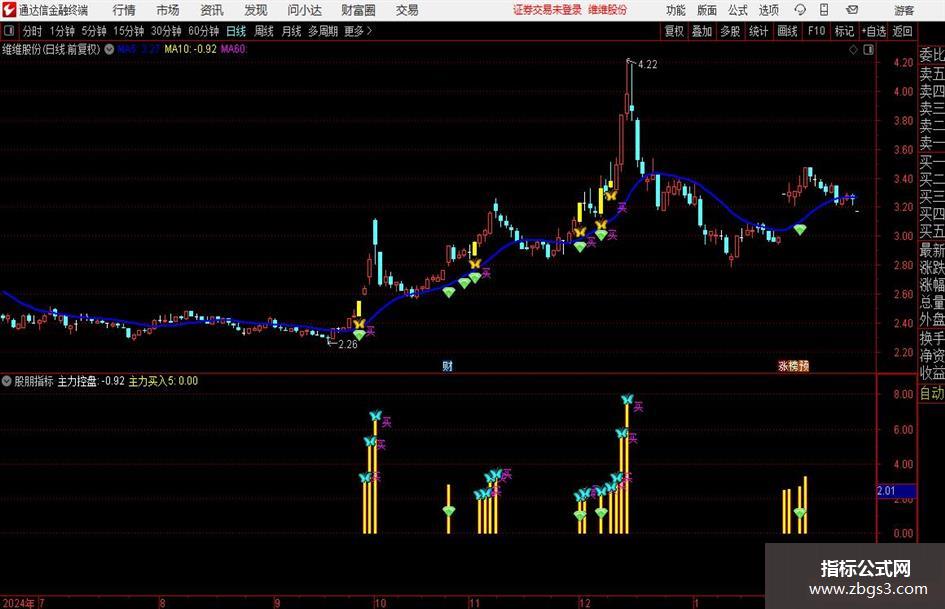The image size is (945, 609).
Task: Select the 日线 daily period tab
Action: pyautogui.click(x=236, y=31)
